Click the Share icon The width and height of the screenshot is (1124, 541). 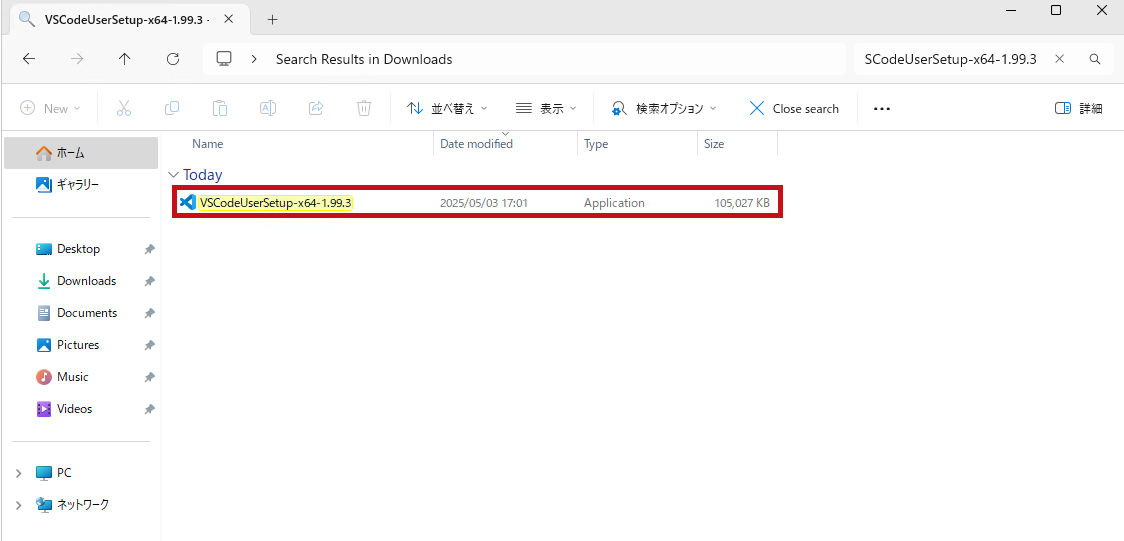tap(316, 108)
